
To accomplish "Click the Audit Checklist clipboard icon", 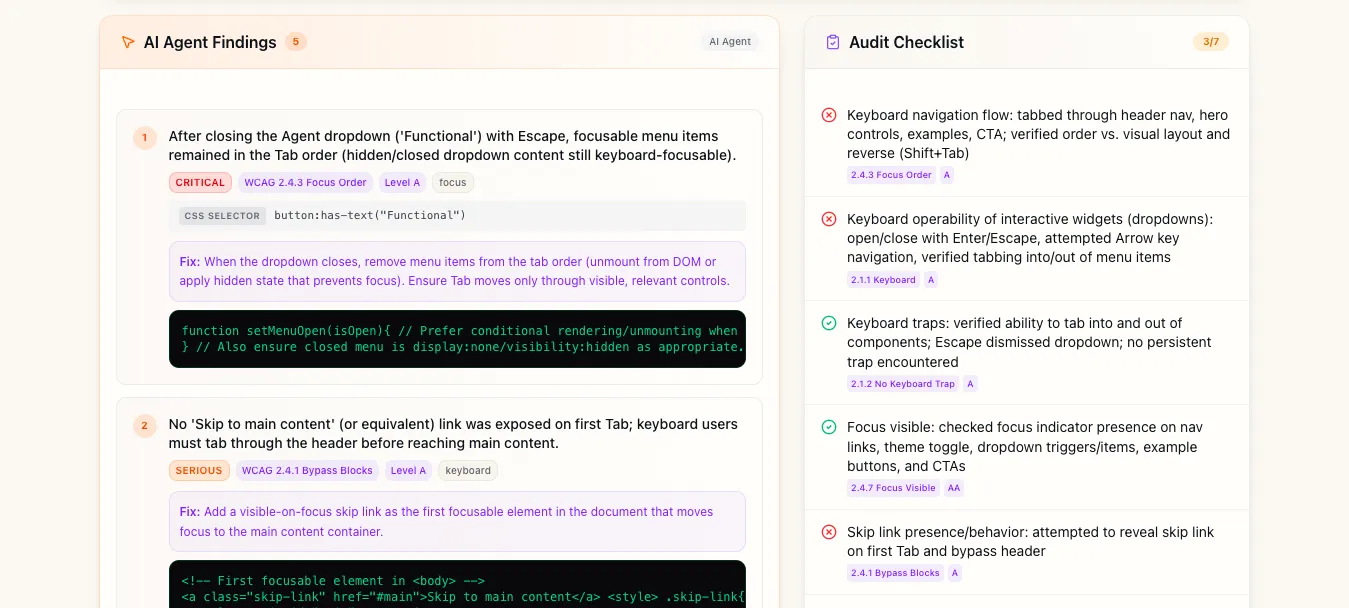I will [x=833, y=42].
